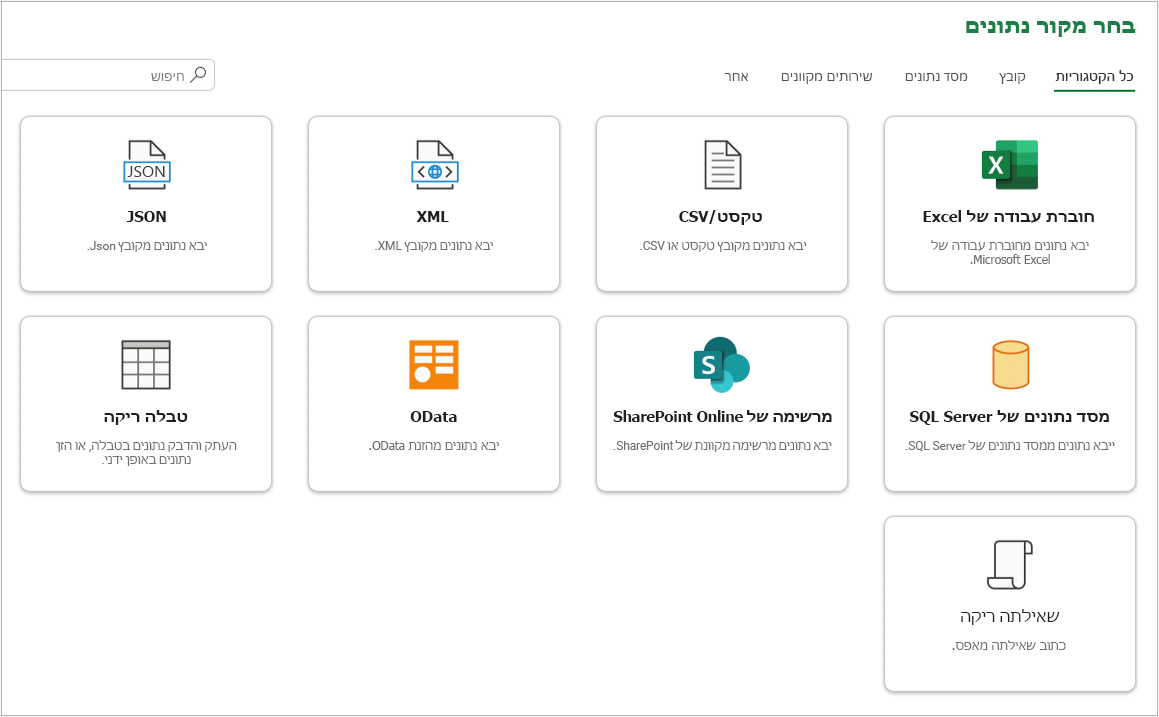Screen dimensions: 1159x717
Task: Click the text "יבא נתונים מקובץ XML"
Action: click(433, 245)
